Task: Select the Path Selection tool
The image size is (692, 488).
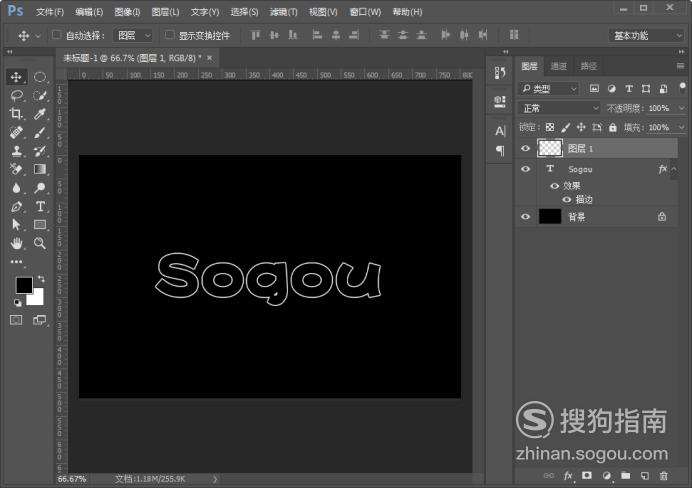Action: click(x=16, y=225)
